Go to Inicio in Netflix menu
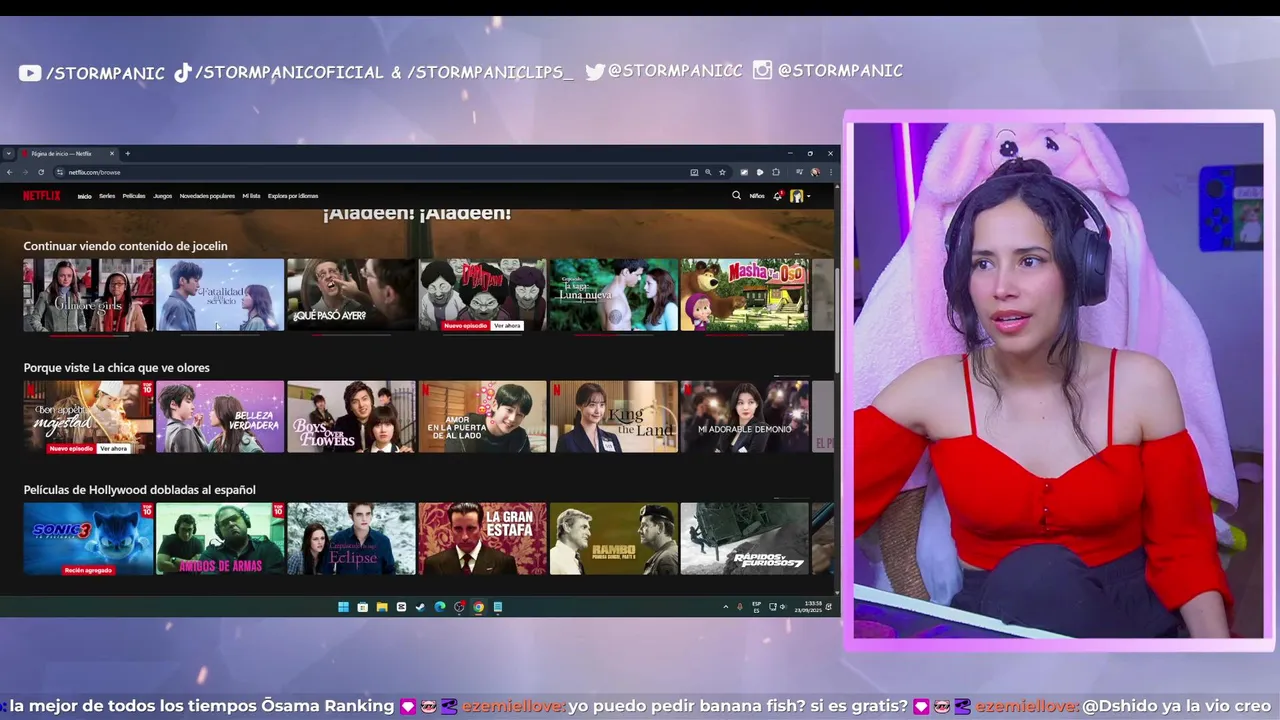This screenshot has width=1280, height=720. coord(85,196)
